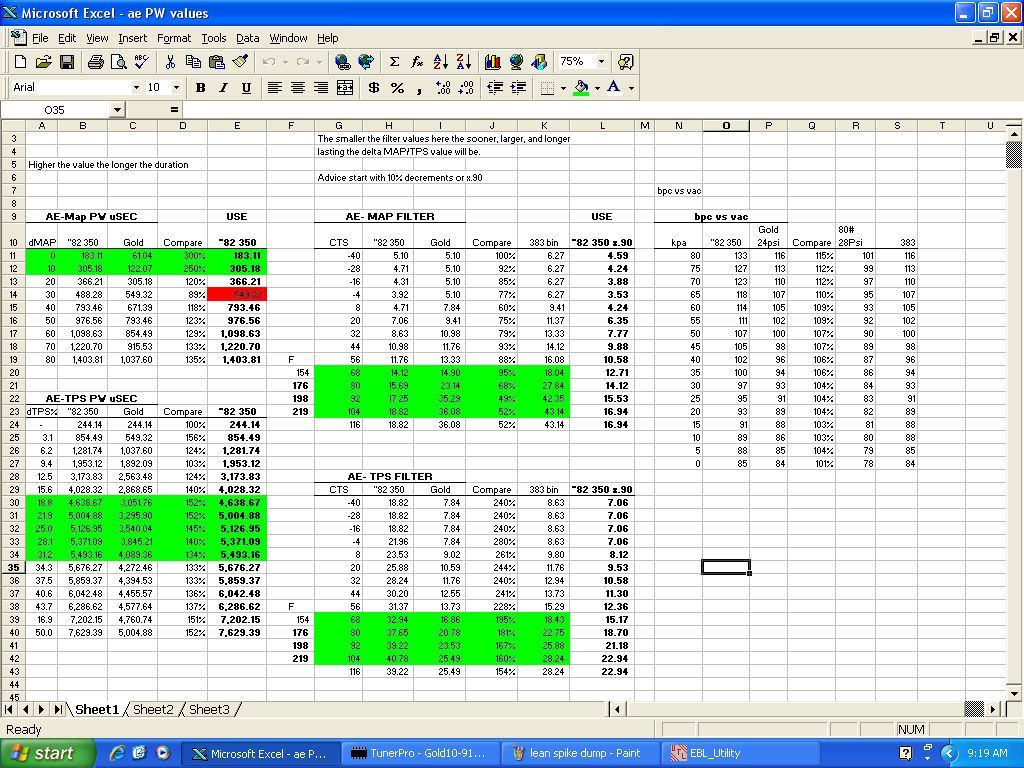Click the Windows start button

pyautogui.click(x=43, y=753)
